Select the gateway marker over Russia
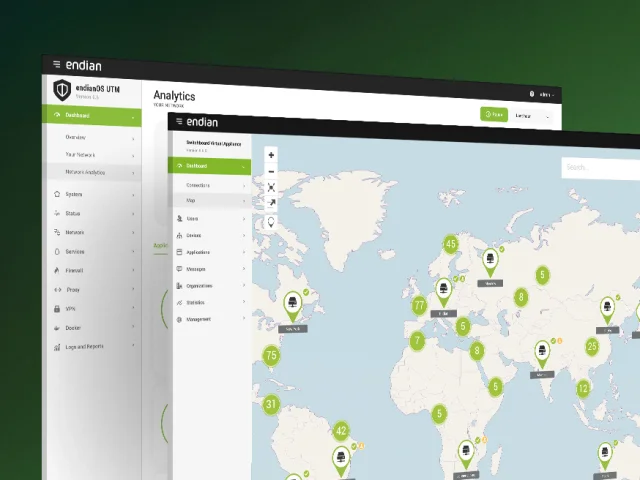The width and height of the screenshot is (640, 480). [490, 261]
